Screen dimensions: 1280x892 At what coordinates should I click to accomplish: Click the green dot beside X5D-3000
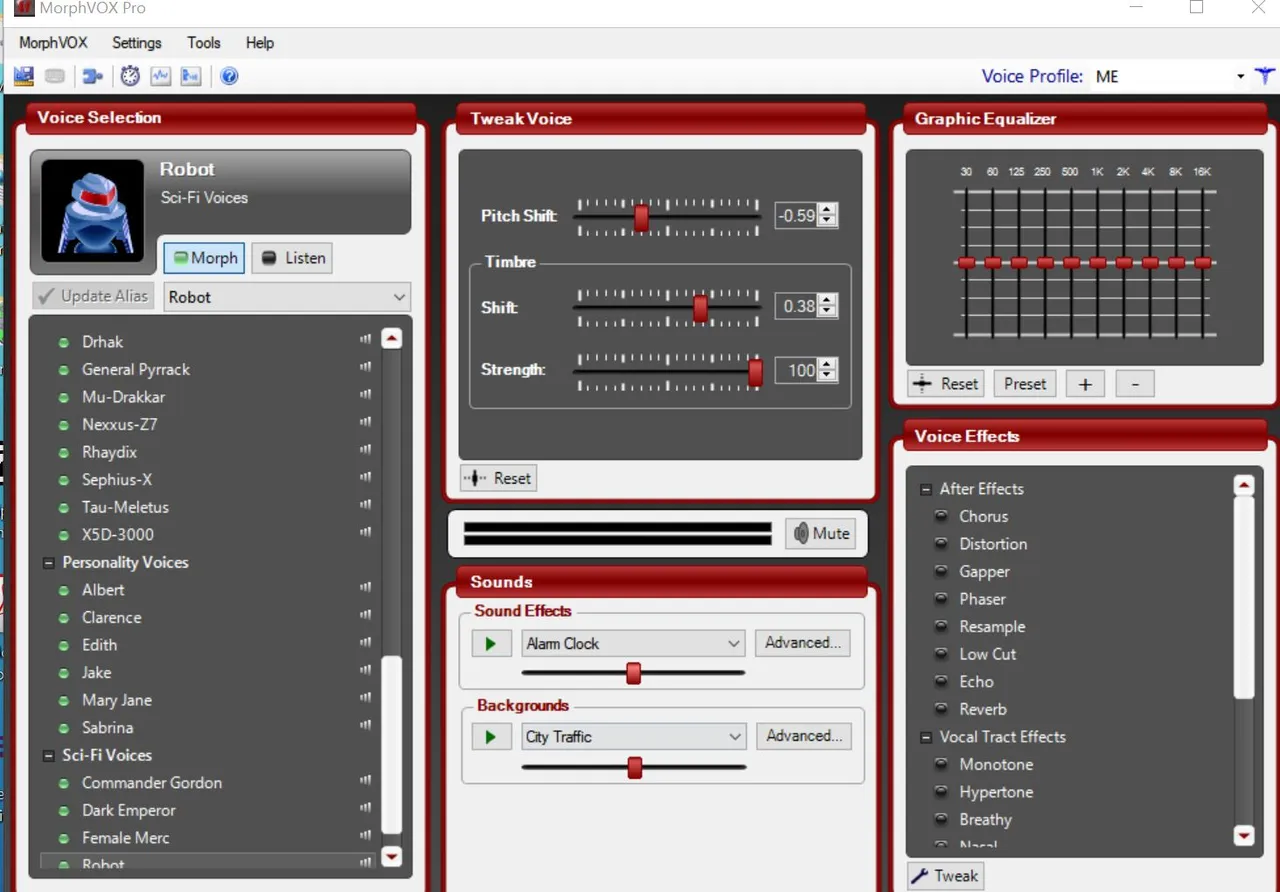point(64,535)
